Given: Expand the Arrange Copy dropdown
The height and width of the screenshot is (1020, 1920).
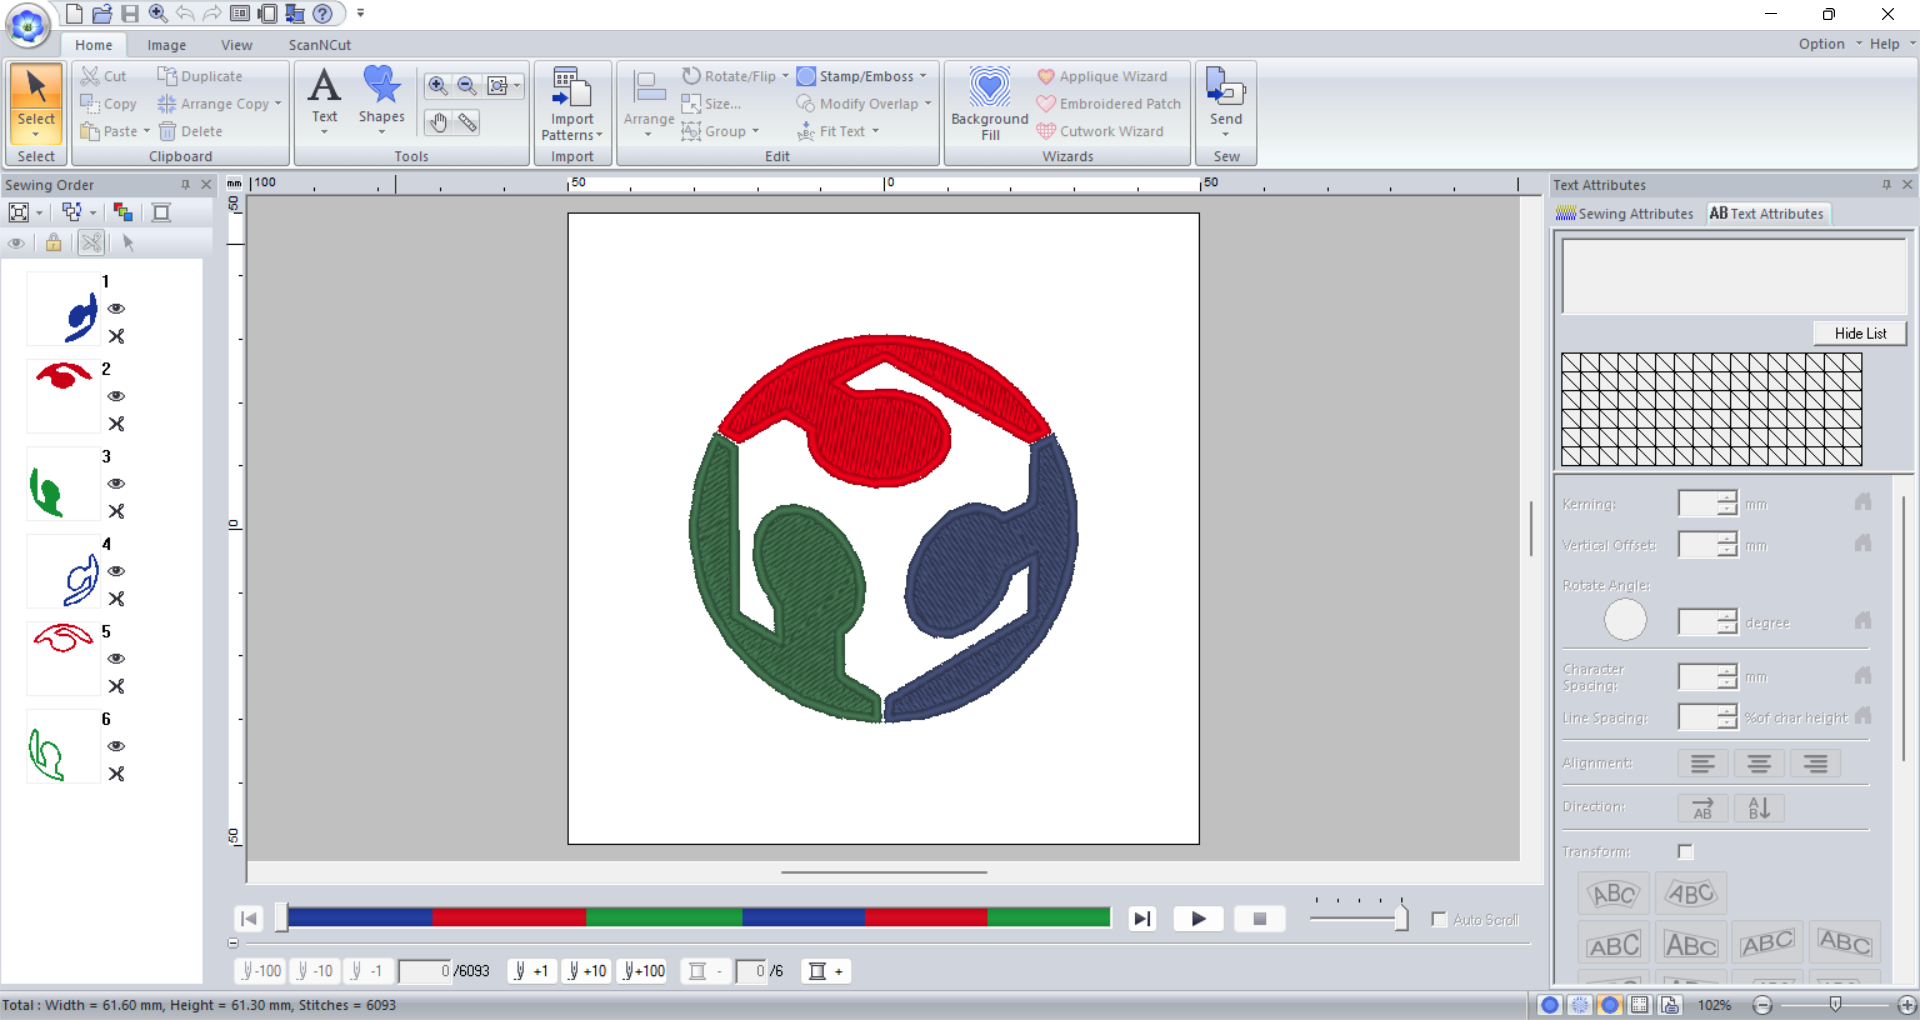Looking at the screenshot, I should click(278, 104).
